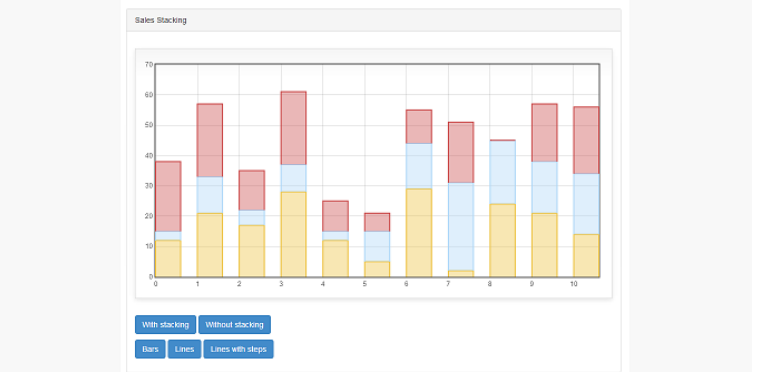757x372 pixels.
Task: Click the blue segment of bar 7
Action: (461, 227)
